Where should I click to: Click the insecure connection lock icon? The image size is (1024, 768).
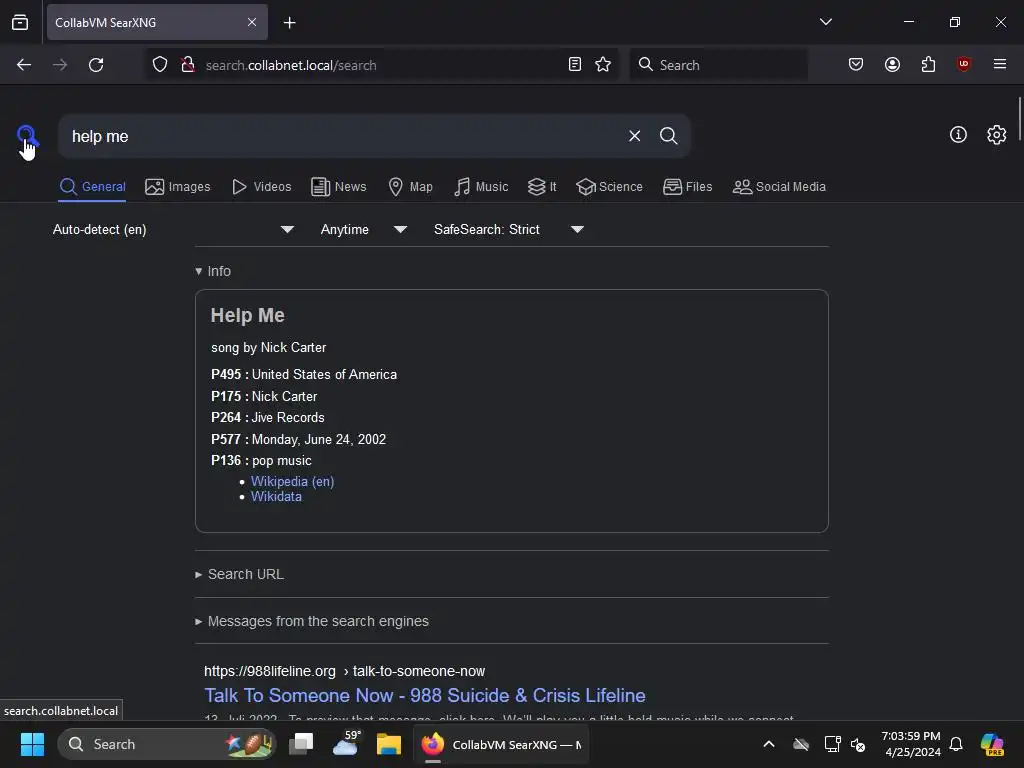(188, 65)
